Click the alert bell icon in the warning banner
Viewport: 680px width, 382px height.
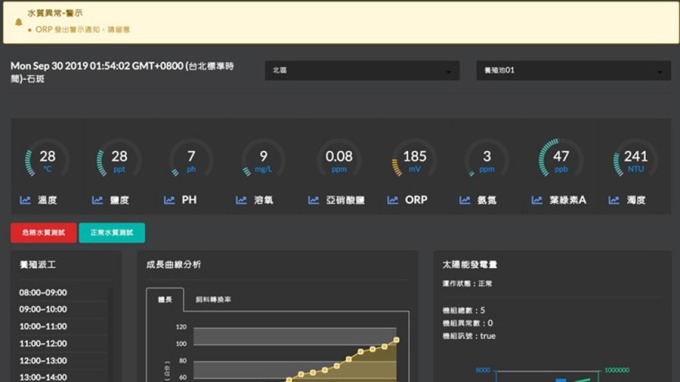(19, 22)
